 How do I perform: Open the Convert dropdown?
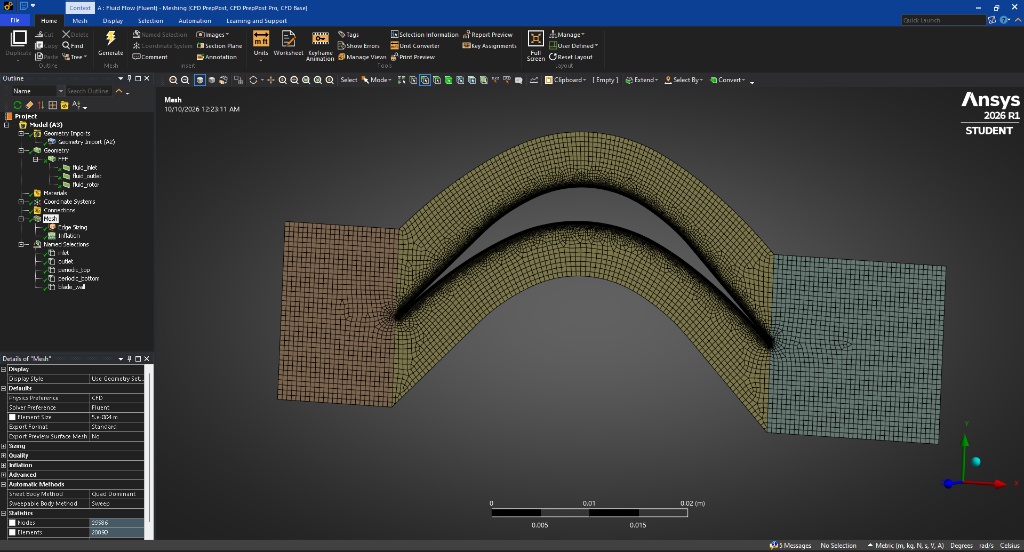(728, 80)
